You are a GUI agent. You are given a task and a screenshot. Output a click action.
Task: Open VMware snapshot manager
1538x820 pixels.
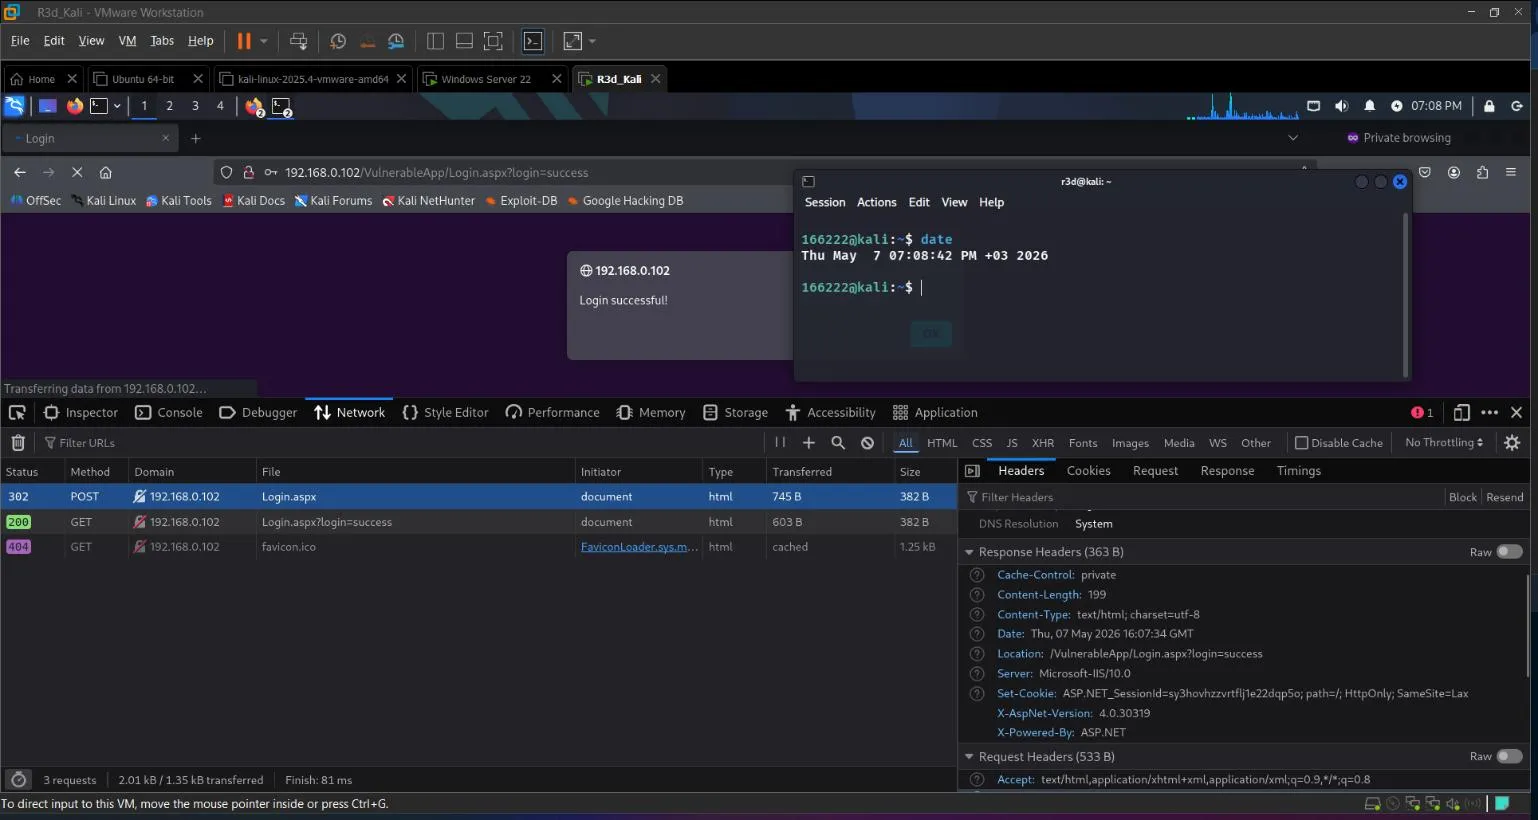[396, 41]
